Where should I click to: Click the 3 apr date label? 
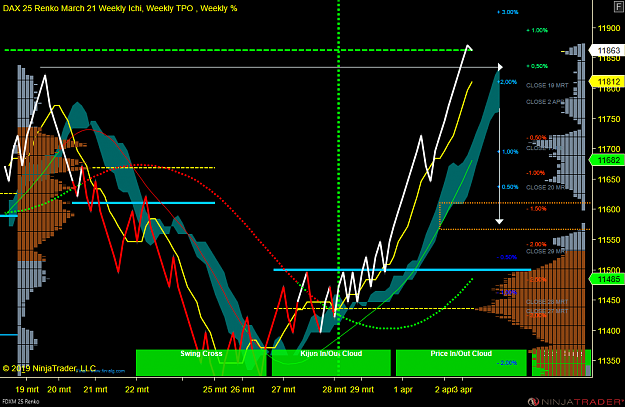pos(463,389)
